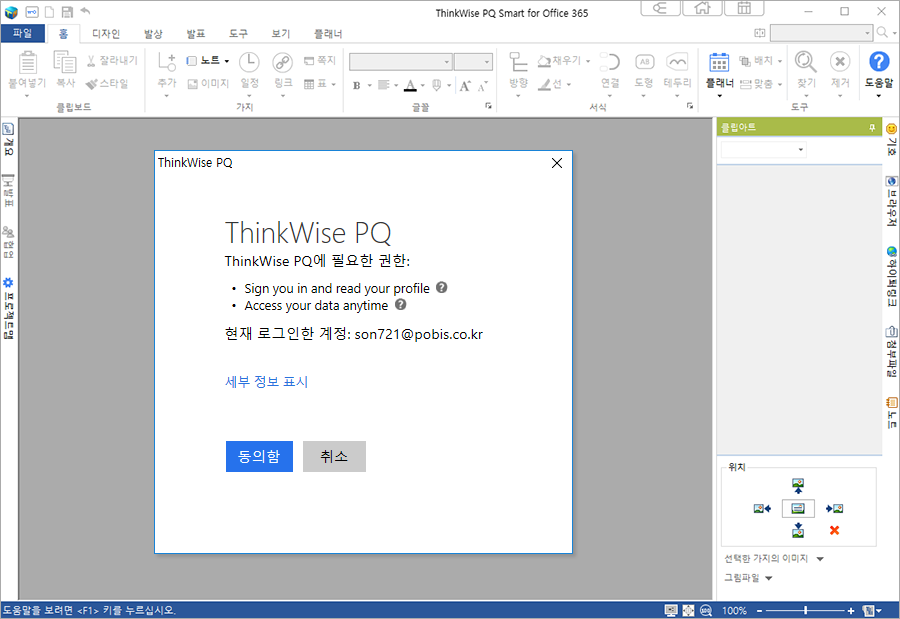Viewport: 900px width, 619px height.
Task: Show help for 'Sign you in and read your profile'
Action: [x=441, y=287]
